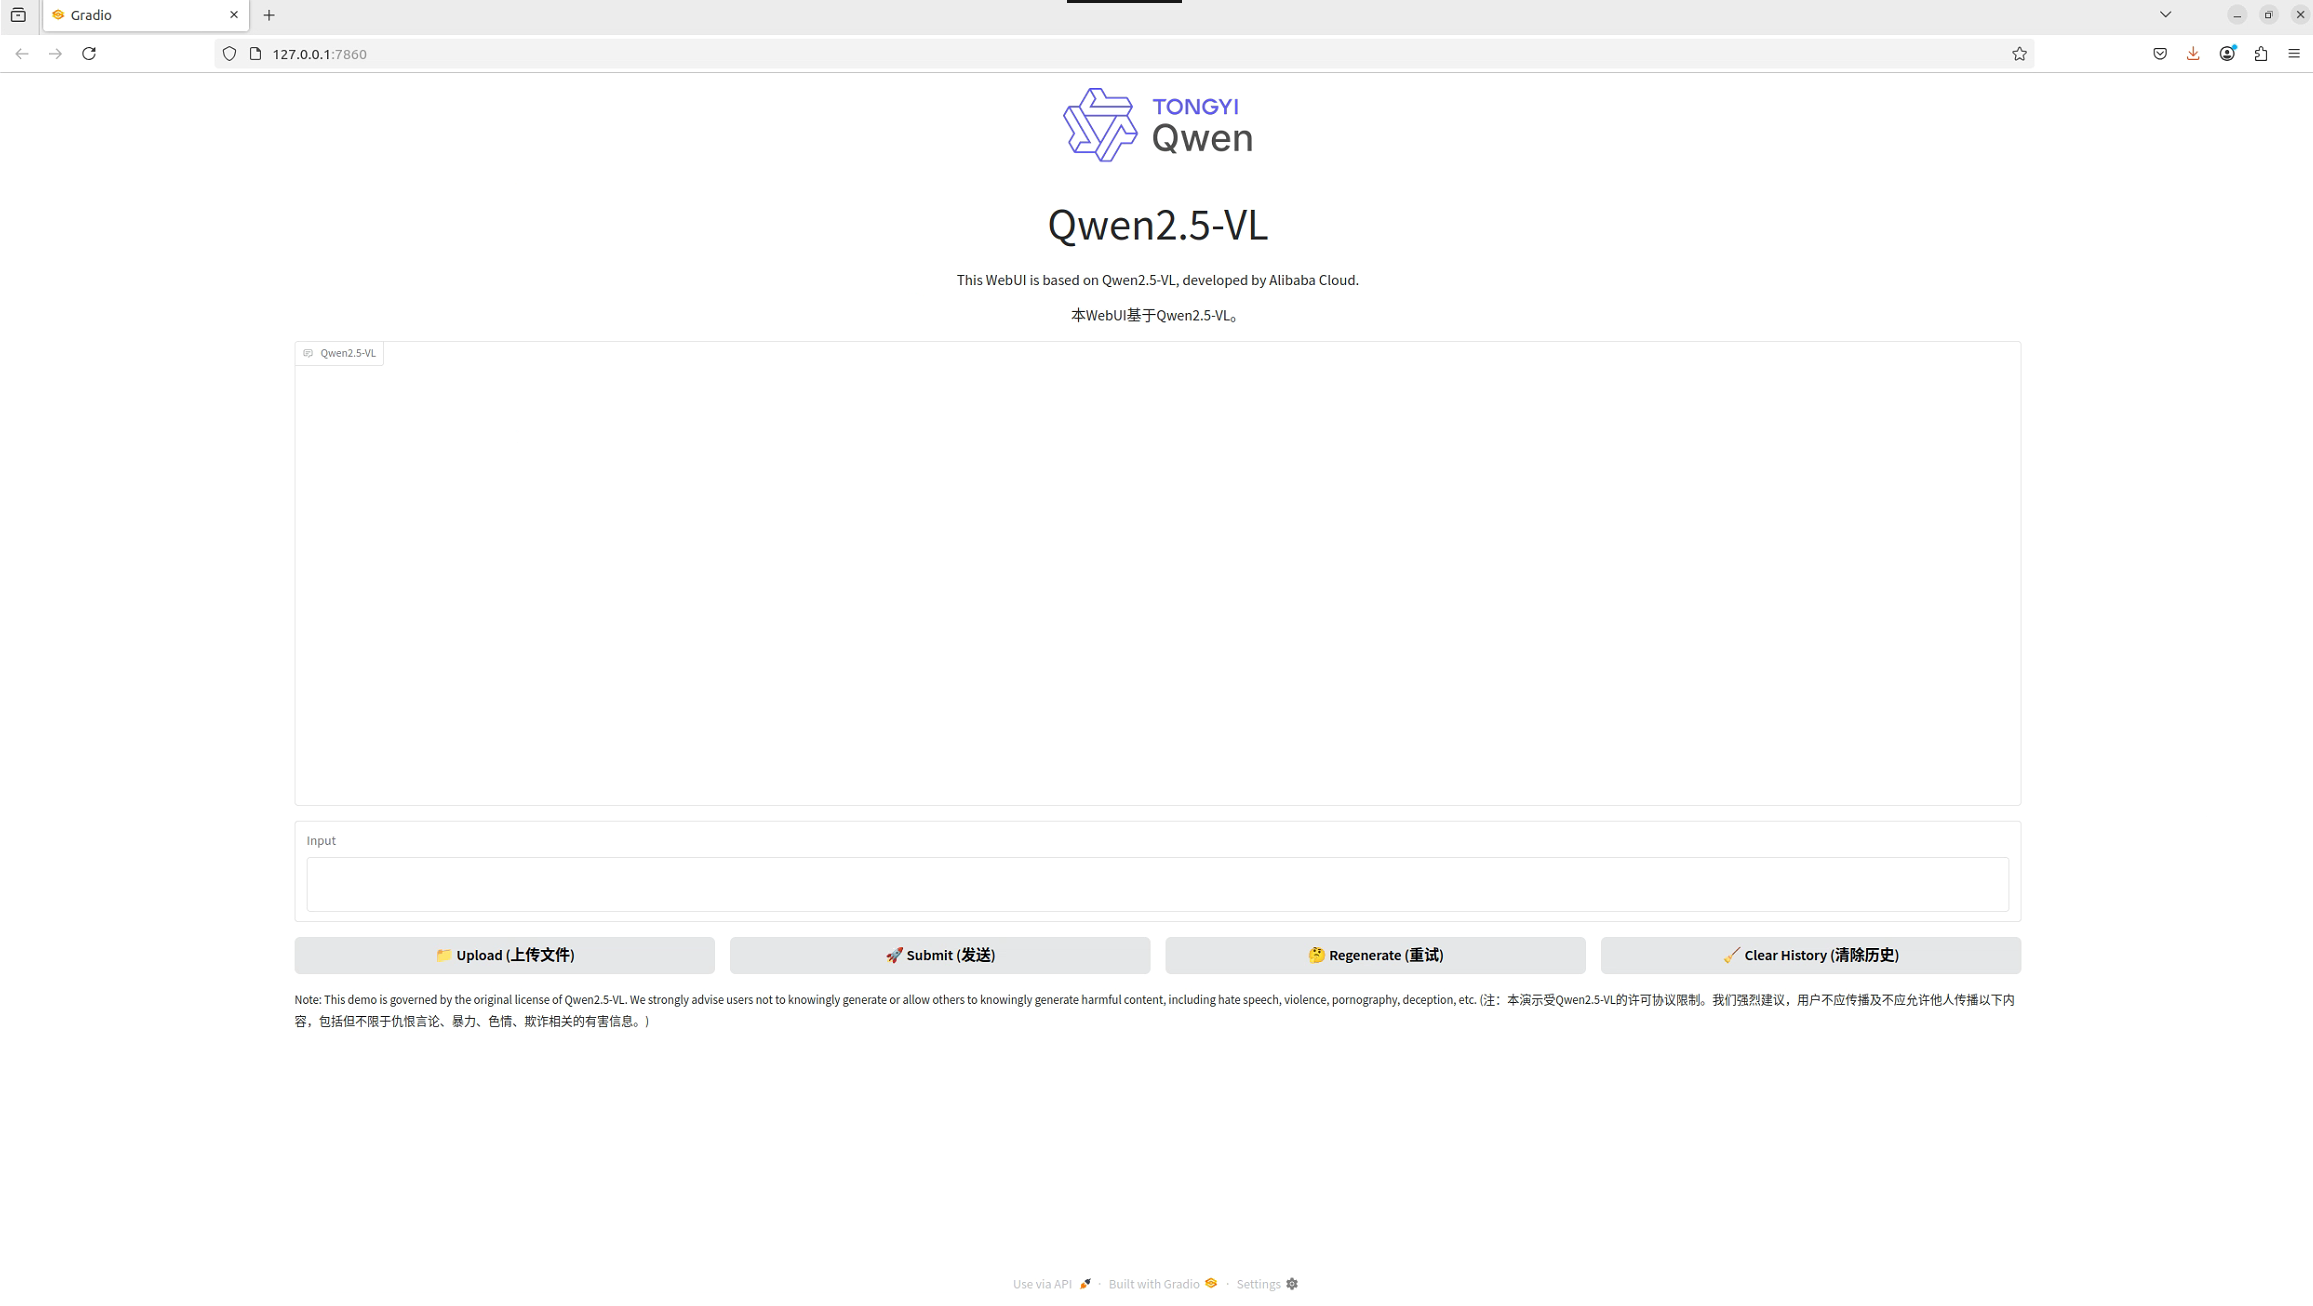Open the Firefox account profile icon

[2227, 54]
